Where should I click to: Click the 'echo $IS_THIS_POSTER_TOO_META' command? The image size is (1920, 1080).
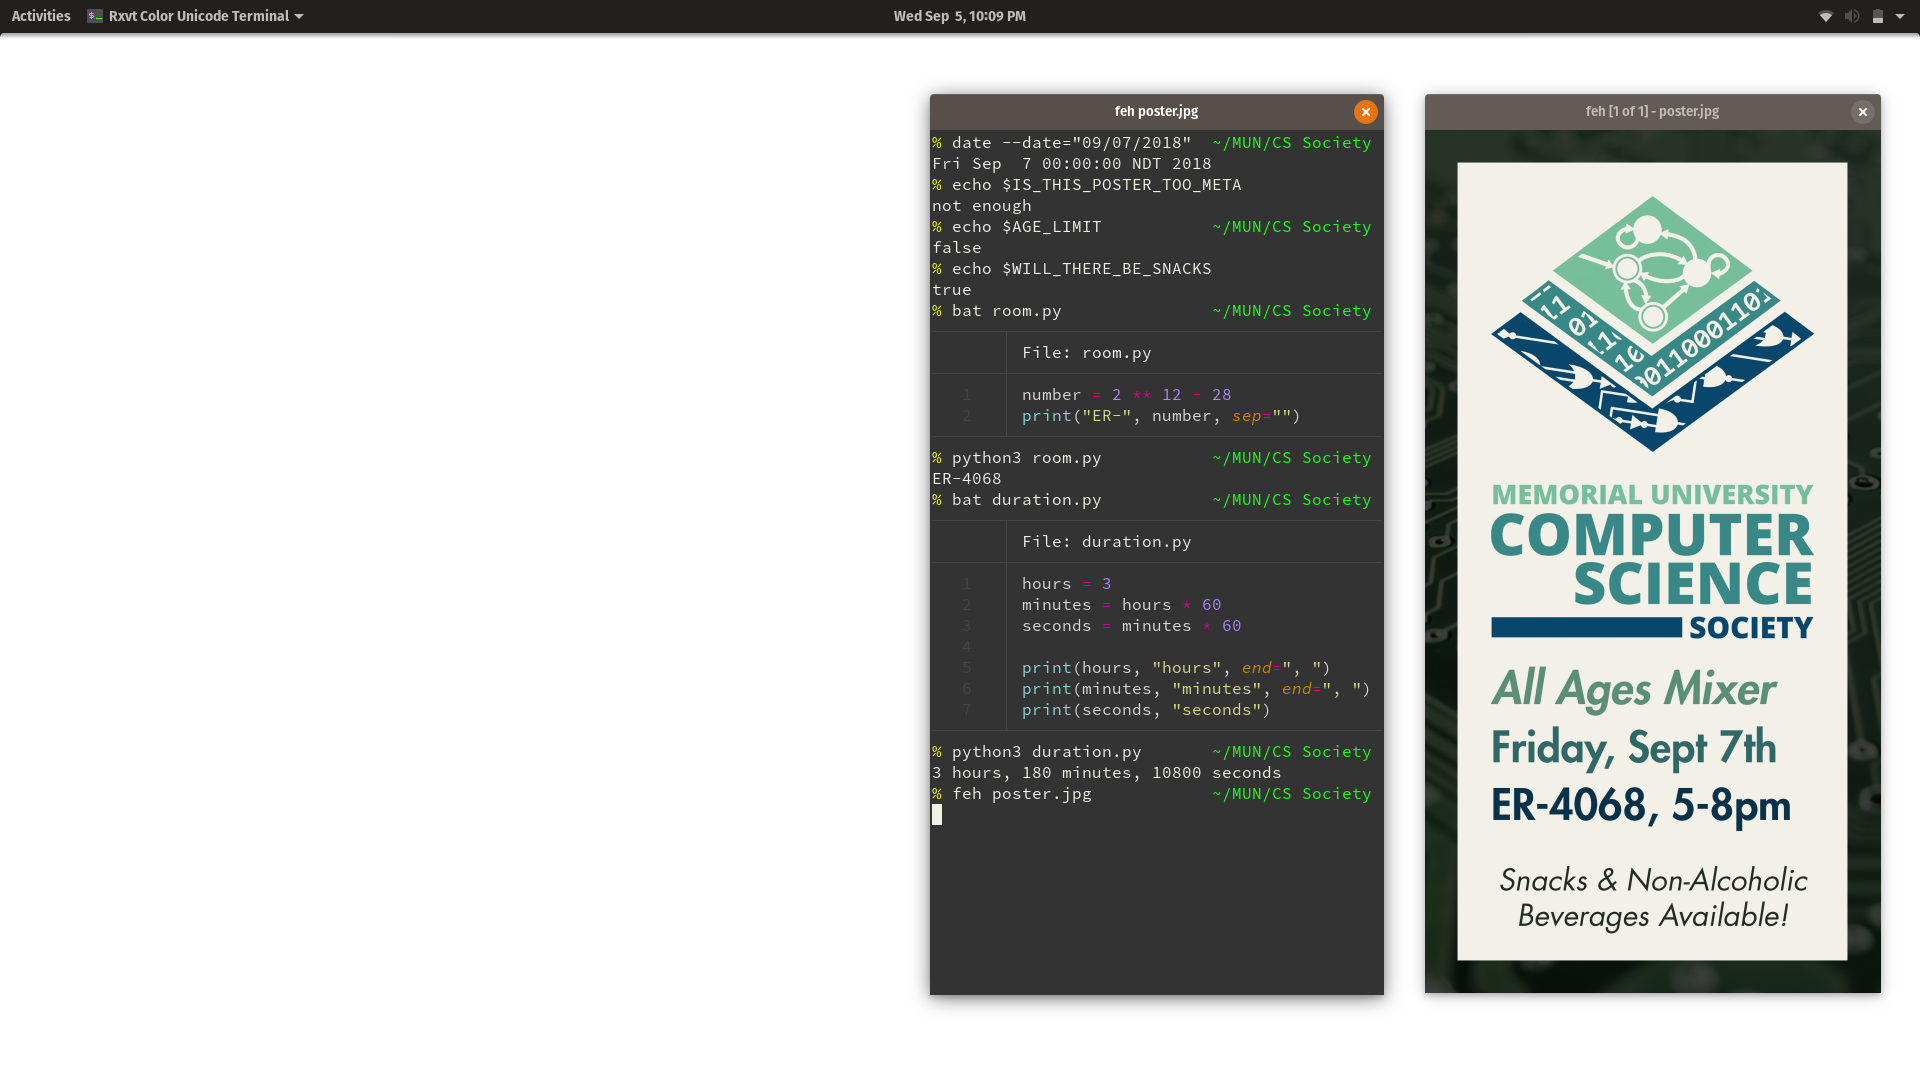coord(1096,185)
